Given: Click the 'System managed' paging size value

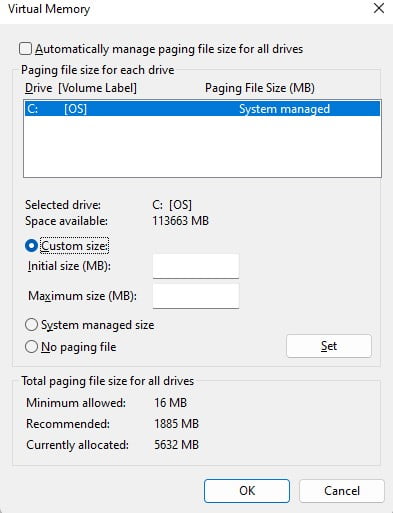Looking at the screenshot, I should pos(284,109).
